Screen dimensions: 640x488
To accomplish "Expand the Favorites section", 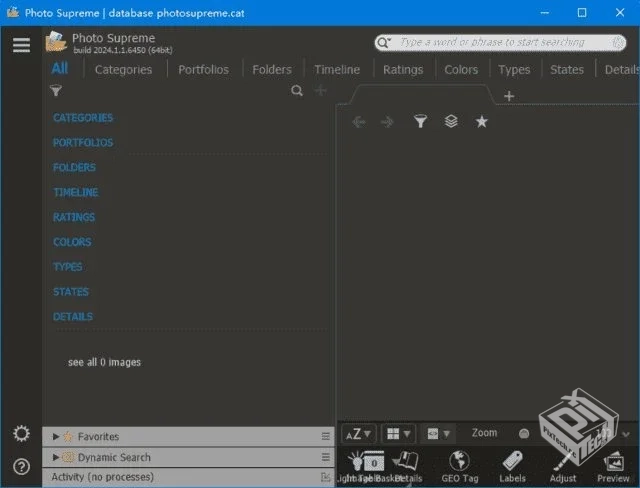I will pos(56,437).
